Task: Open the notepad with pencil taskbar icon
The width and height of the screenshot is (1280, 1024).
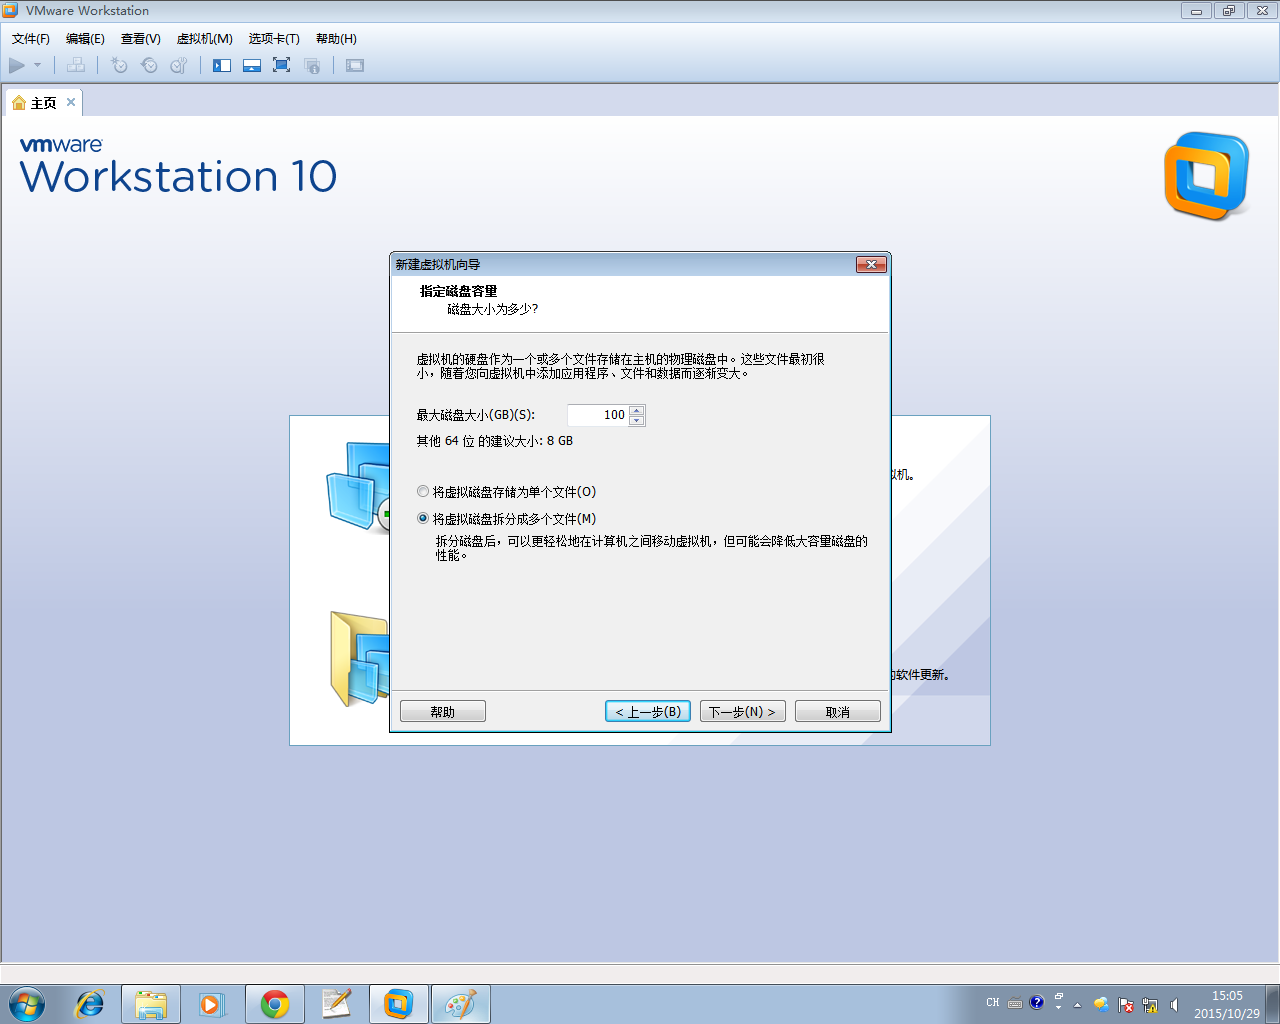Action: (336, 1004)
